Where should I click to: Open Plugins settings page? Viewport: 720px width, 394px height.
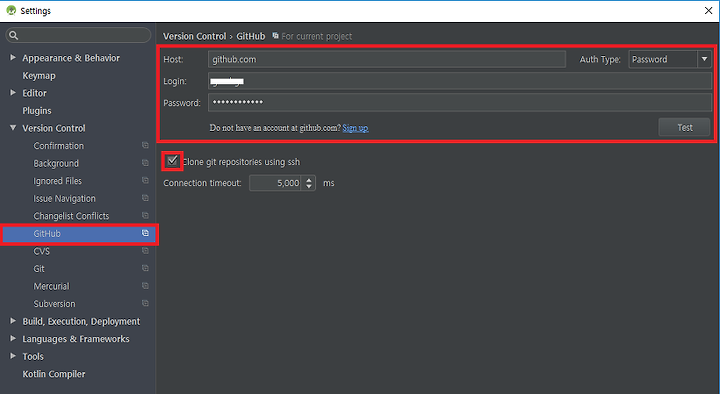pos(37,111)
